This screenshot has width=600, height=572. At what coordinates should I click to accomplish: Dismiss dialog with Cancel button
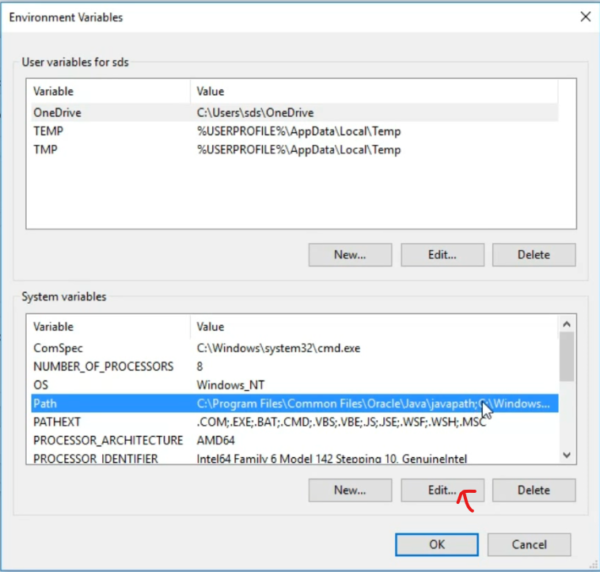tap(529, 544)
